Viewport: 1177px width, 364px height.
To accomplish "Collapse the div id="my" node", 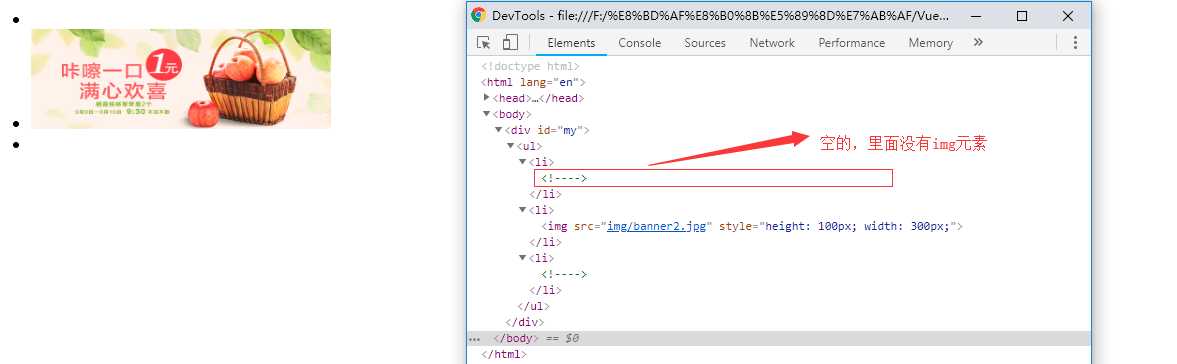I will click(499, 130).
